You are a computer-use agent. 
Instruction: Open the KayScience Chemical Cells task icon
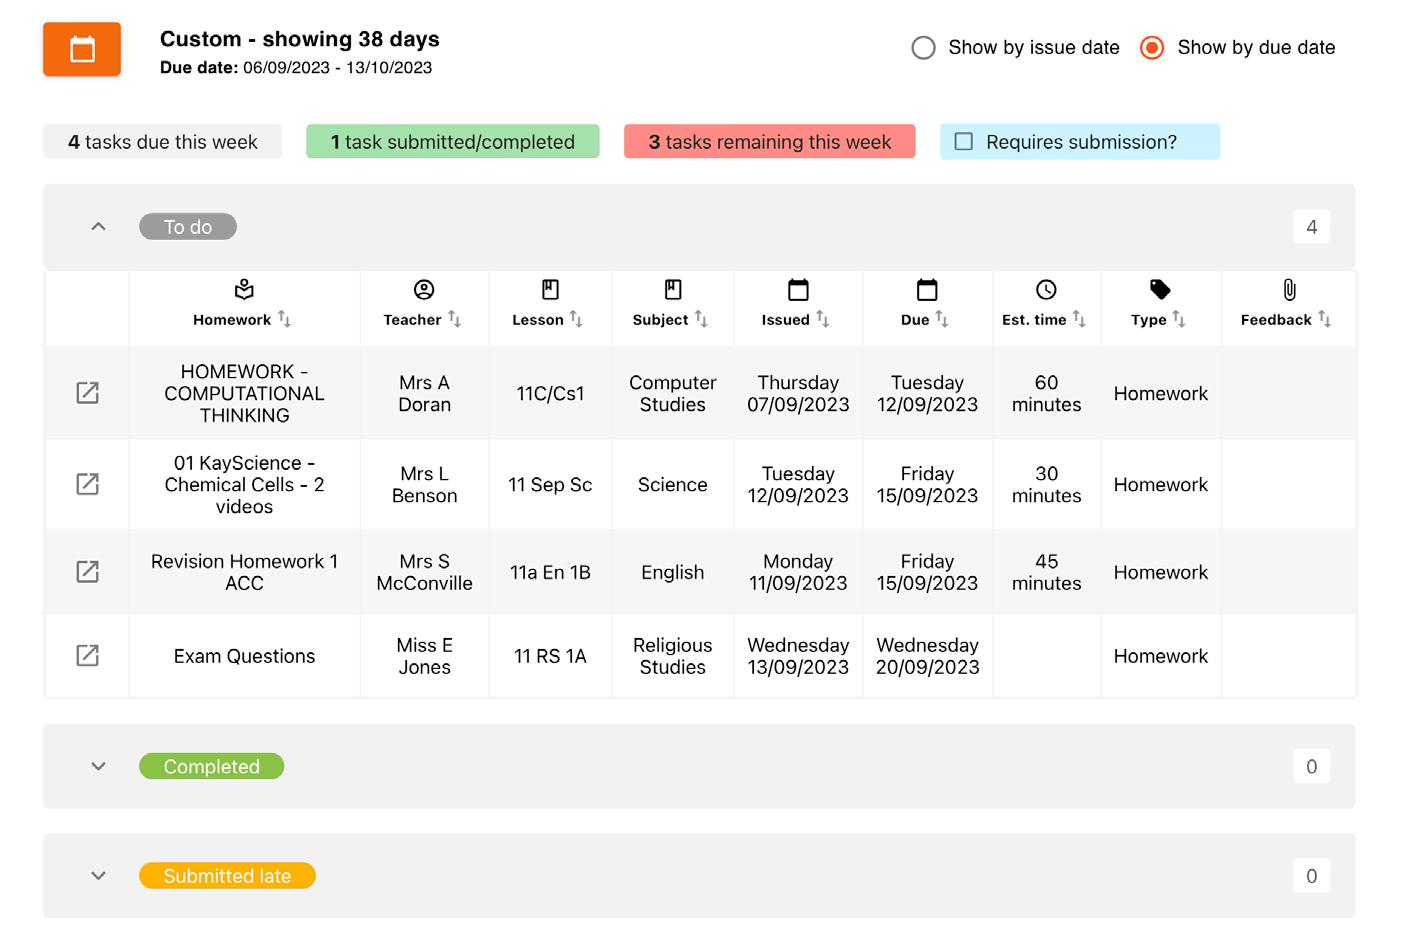coord(88,484)
